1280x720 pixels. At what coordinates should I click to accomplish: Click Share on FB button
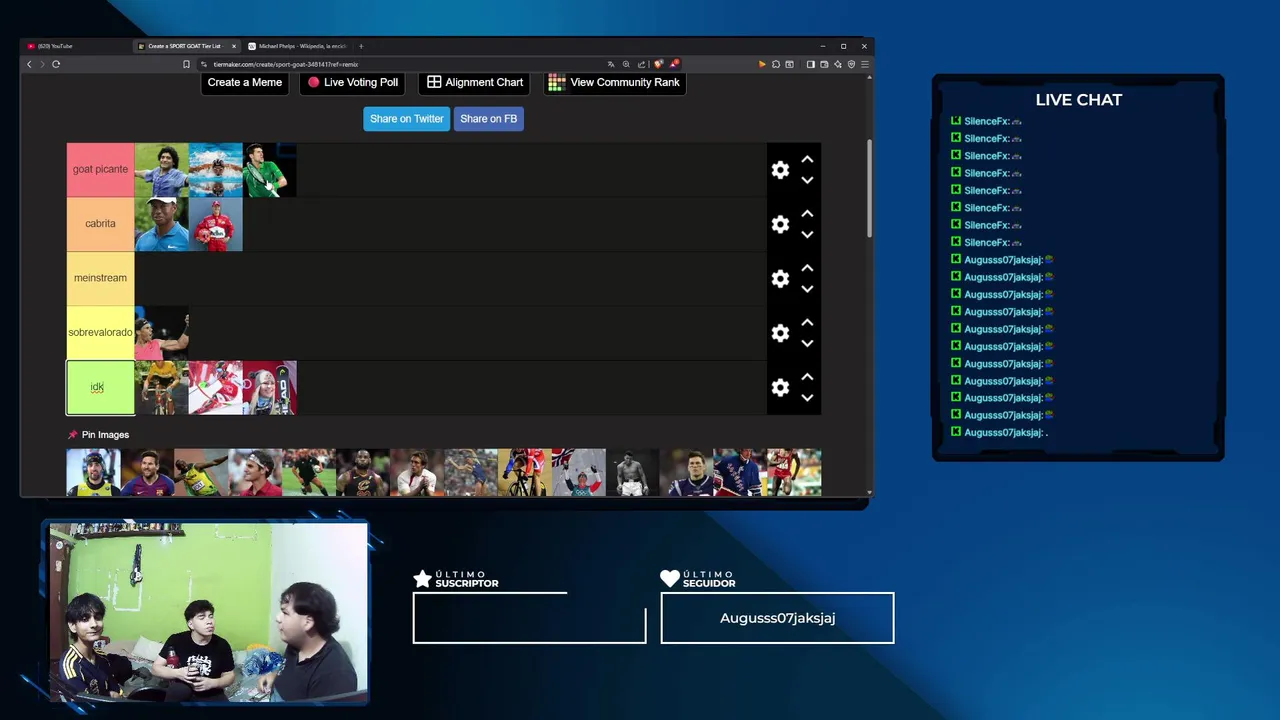tap(489, 119)
